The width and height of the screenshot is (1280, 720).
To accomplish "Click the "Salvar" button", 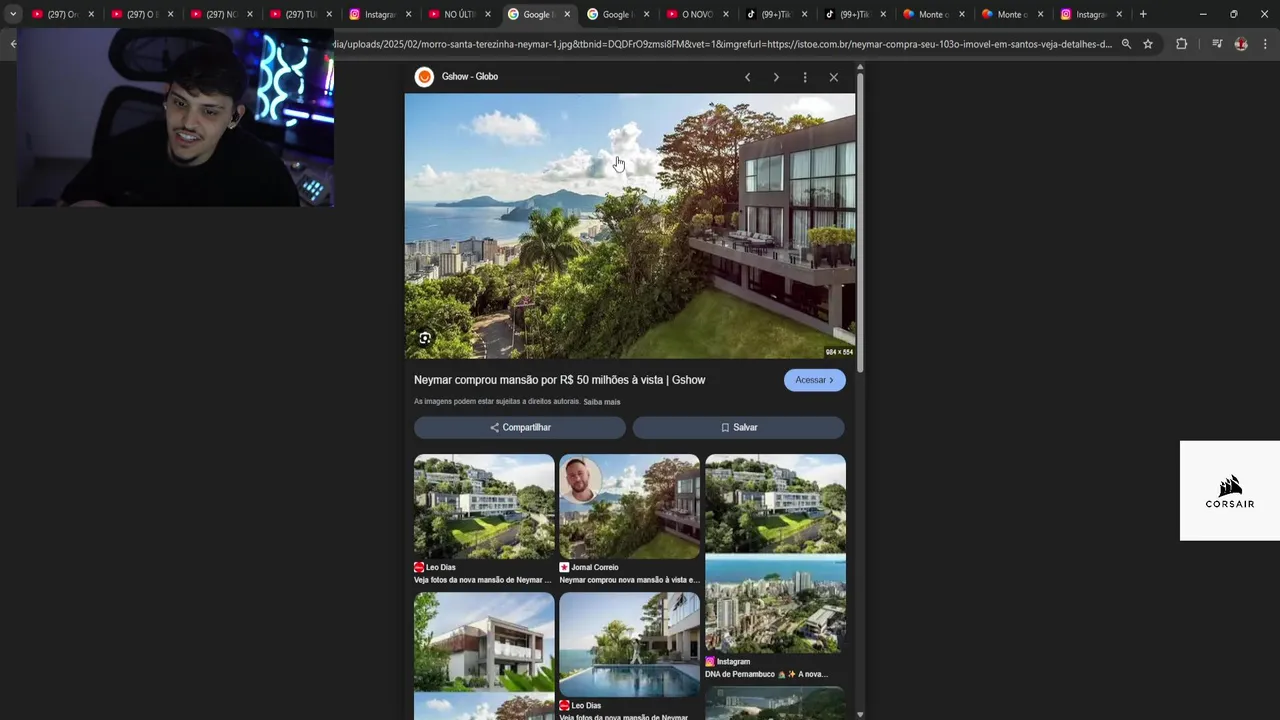I will pyautogui.click(x=739, y=427).
